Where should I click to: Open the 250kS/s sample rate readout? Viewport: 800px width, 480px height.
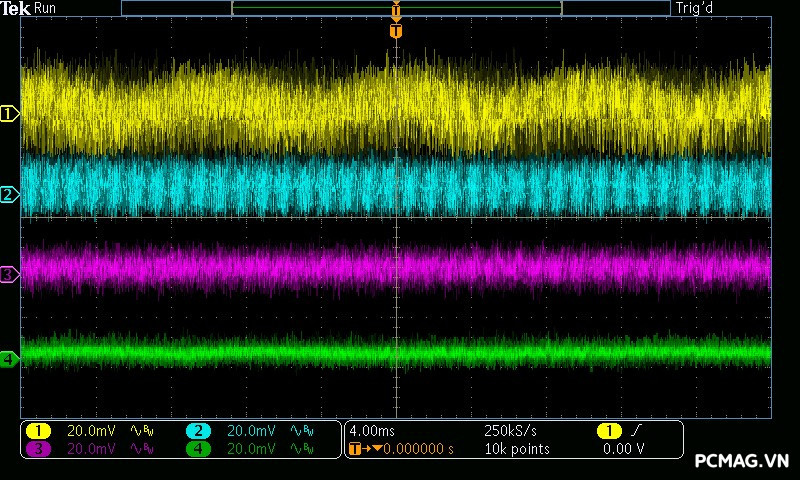(510, 431)
